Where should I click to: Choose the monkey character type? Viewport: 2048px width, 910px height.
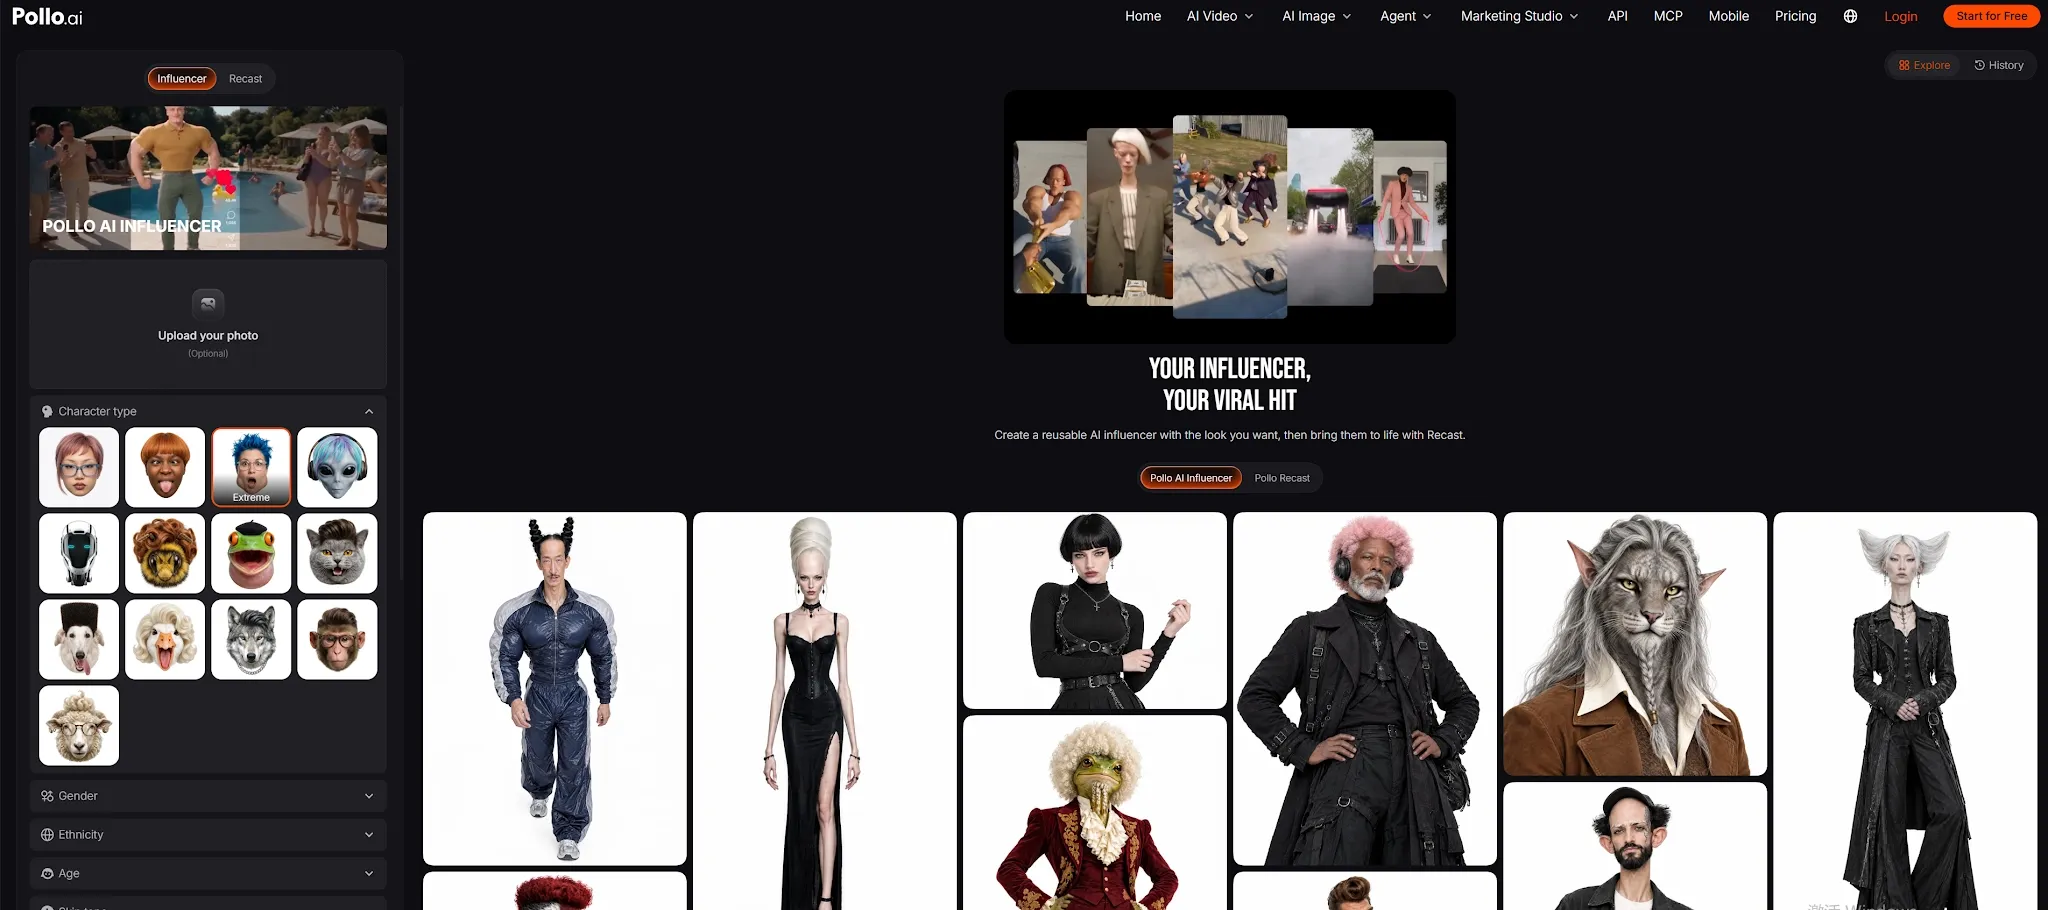tap(337, 639)
